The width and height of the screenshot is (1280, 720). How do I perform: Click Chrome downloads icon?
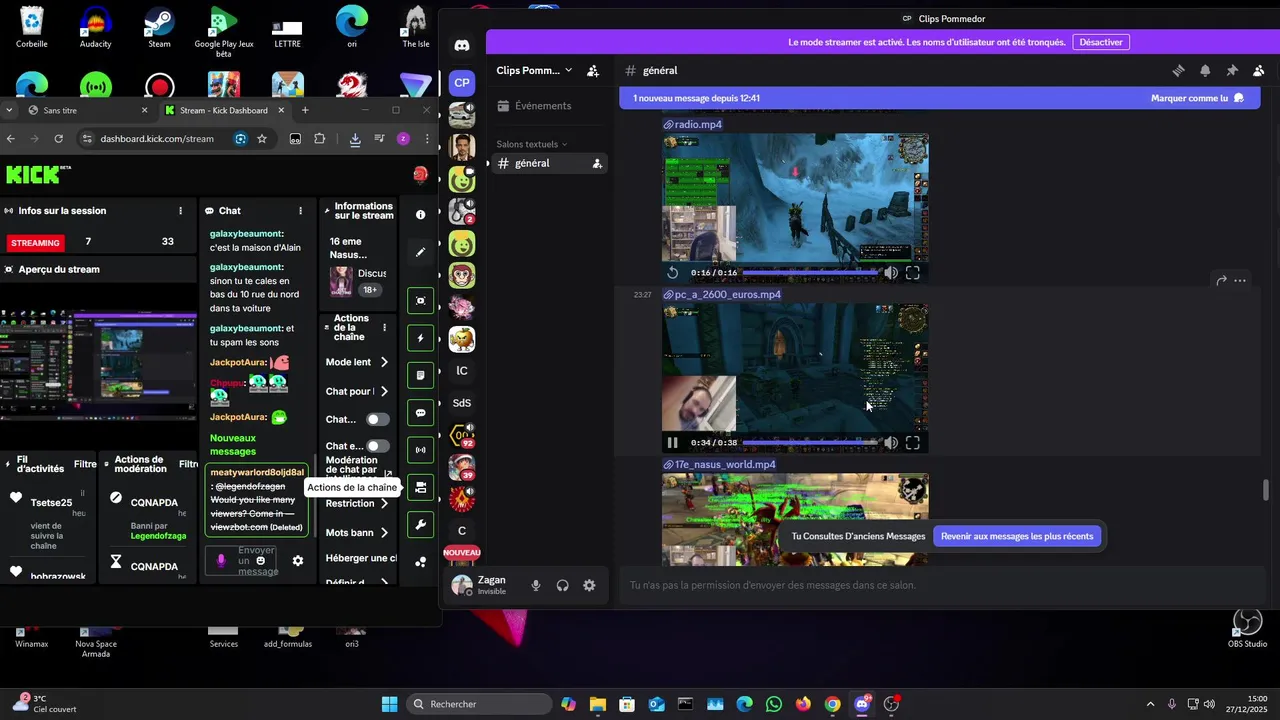[355, 139]
